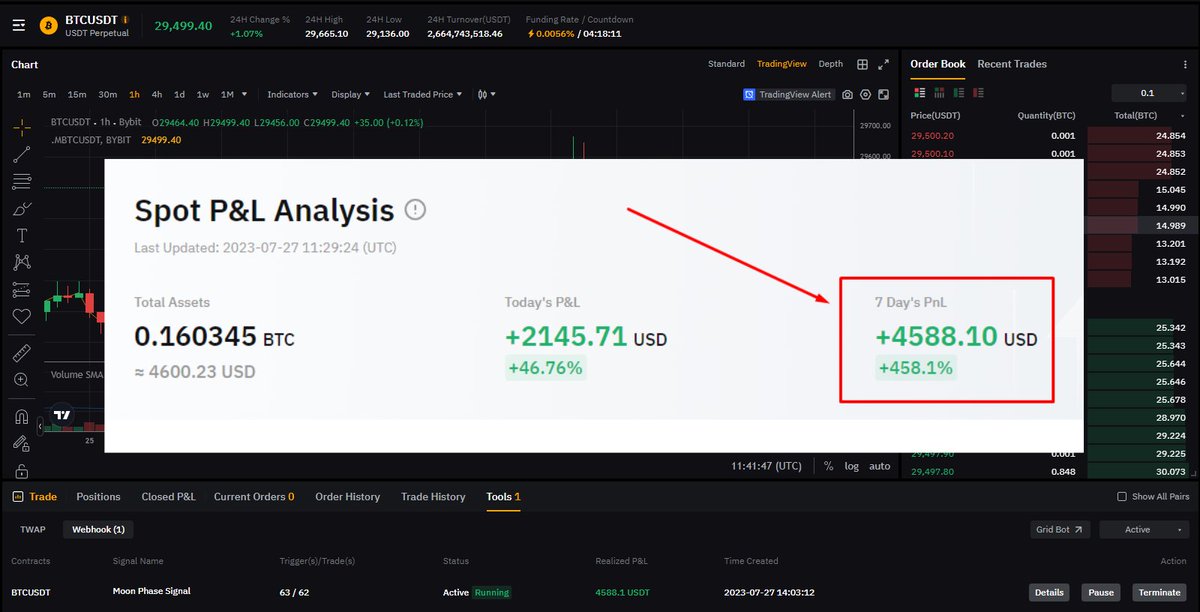1200x612 pixels.
Task: Toggle lock all drawing tools
Action: (22, 470)
